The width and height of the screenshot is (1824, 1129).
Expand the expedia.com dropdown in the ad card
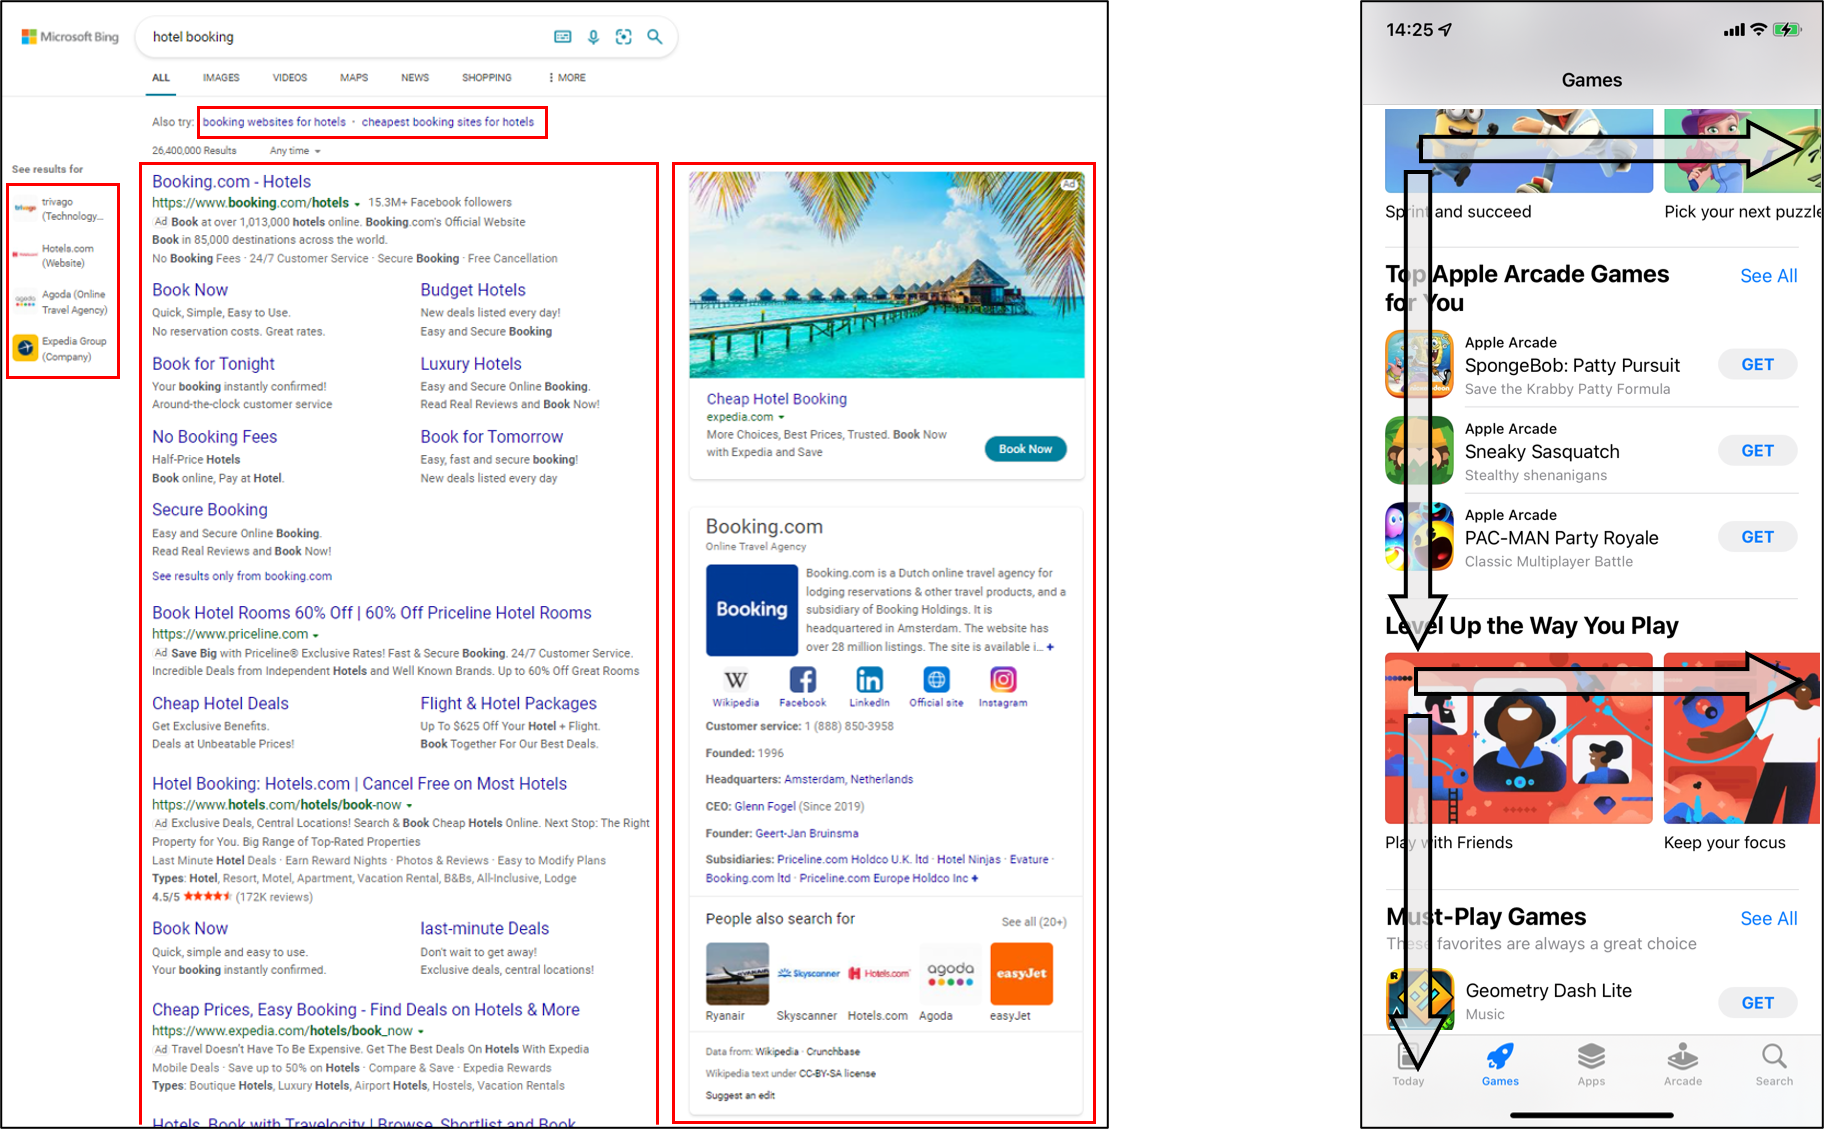[x=782, y=418]
